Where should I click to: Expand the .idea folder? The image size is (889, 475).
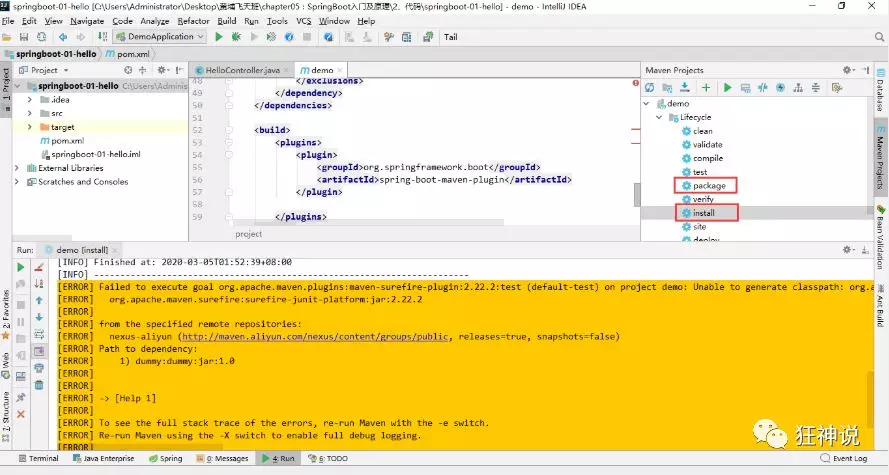click(x=29, y=100)
